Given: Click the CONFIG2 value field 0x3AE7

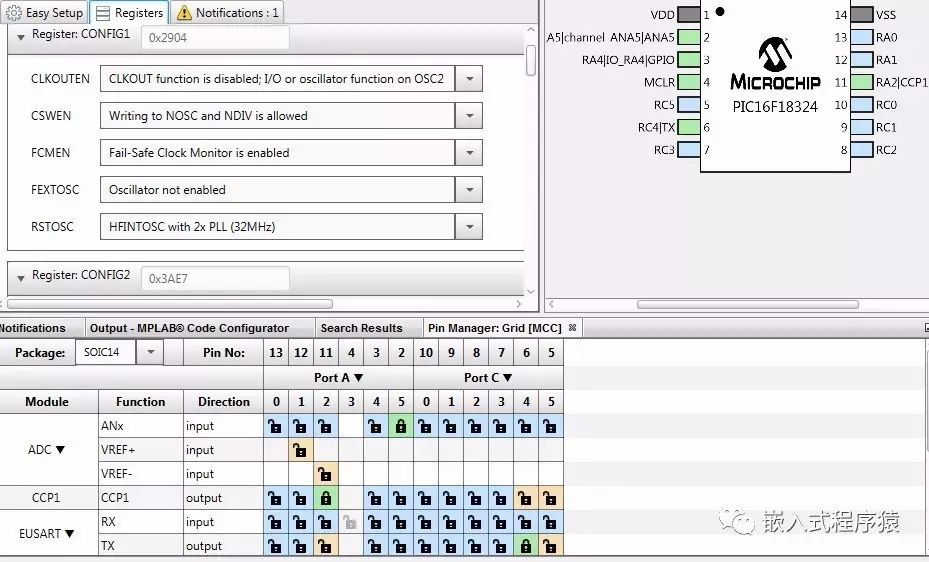Looking at the screenshot, I should point(215,278).
